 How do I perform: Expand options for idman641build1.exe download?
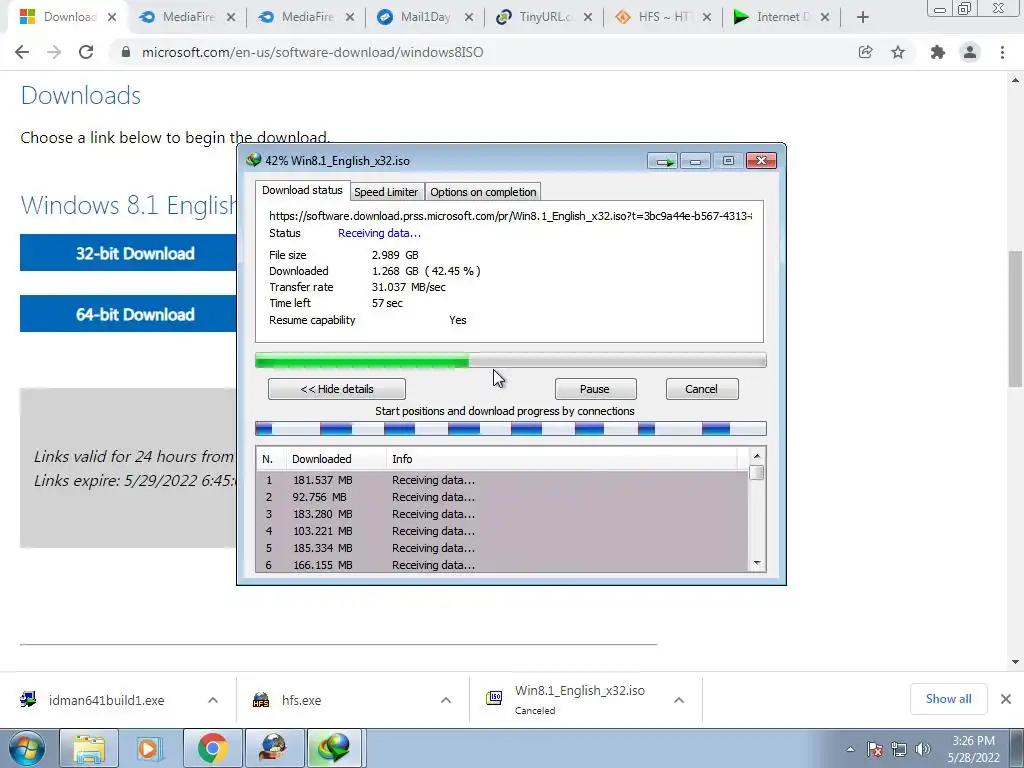coord(213,700)
